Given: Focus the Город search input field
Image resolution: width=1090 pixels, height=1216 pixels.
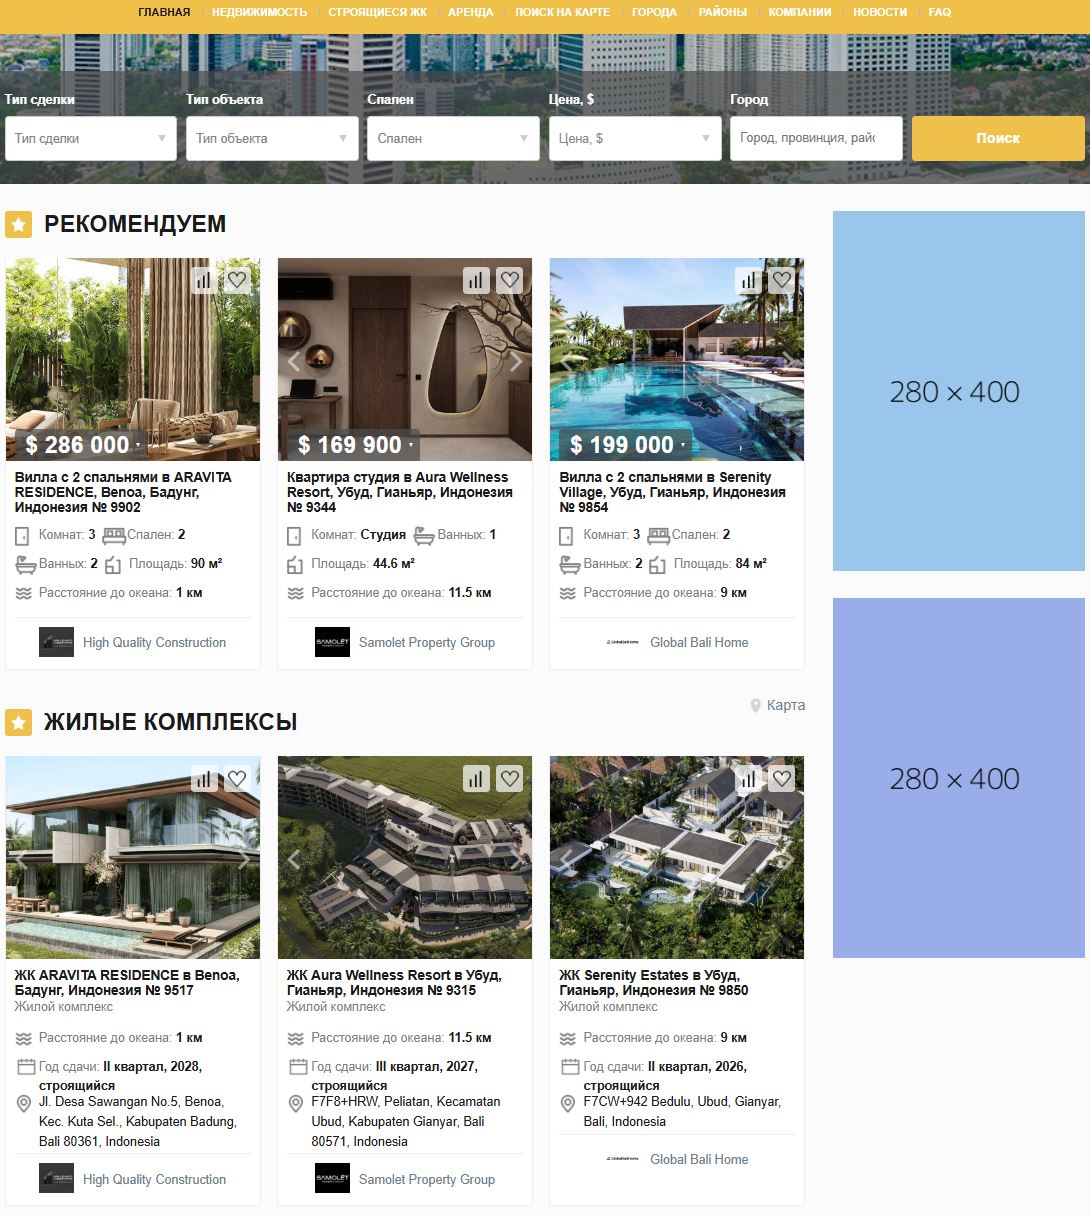Looking at the screenshot, I should 816,138.
